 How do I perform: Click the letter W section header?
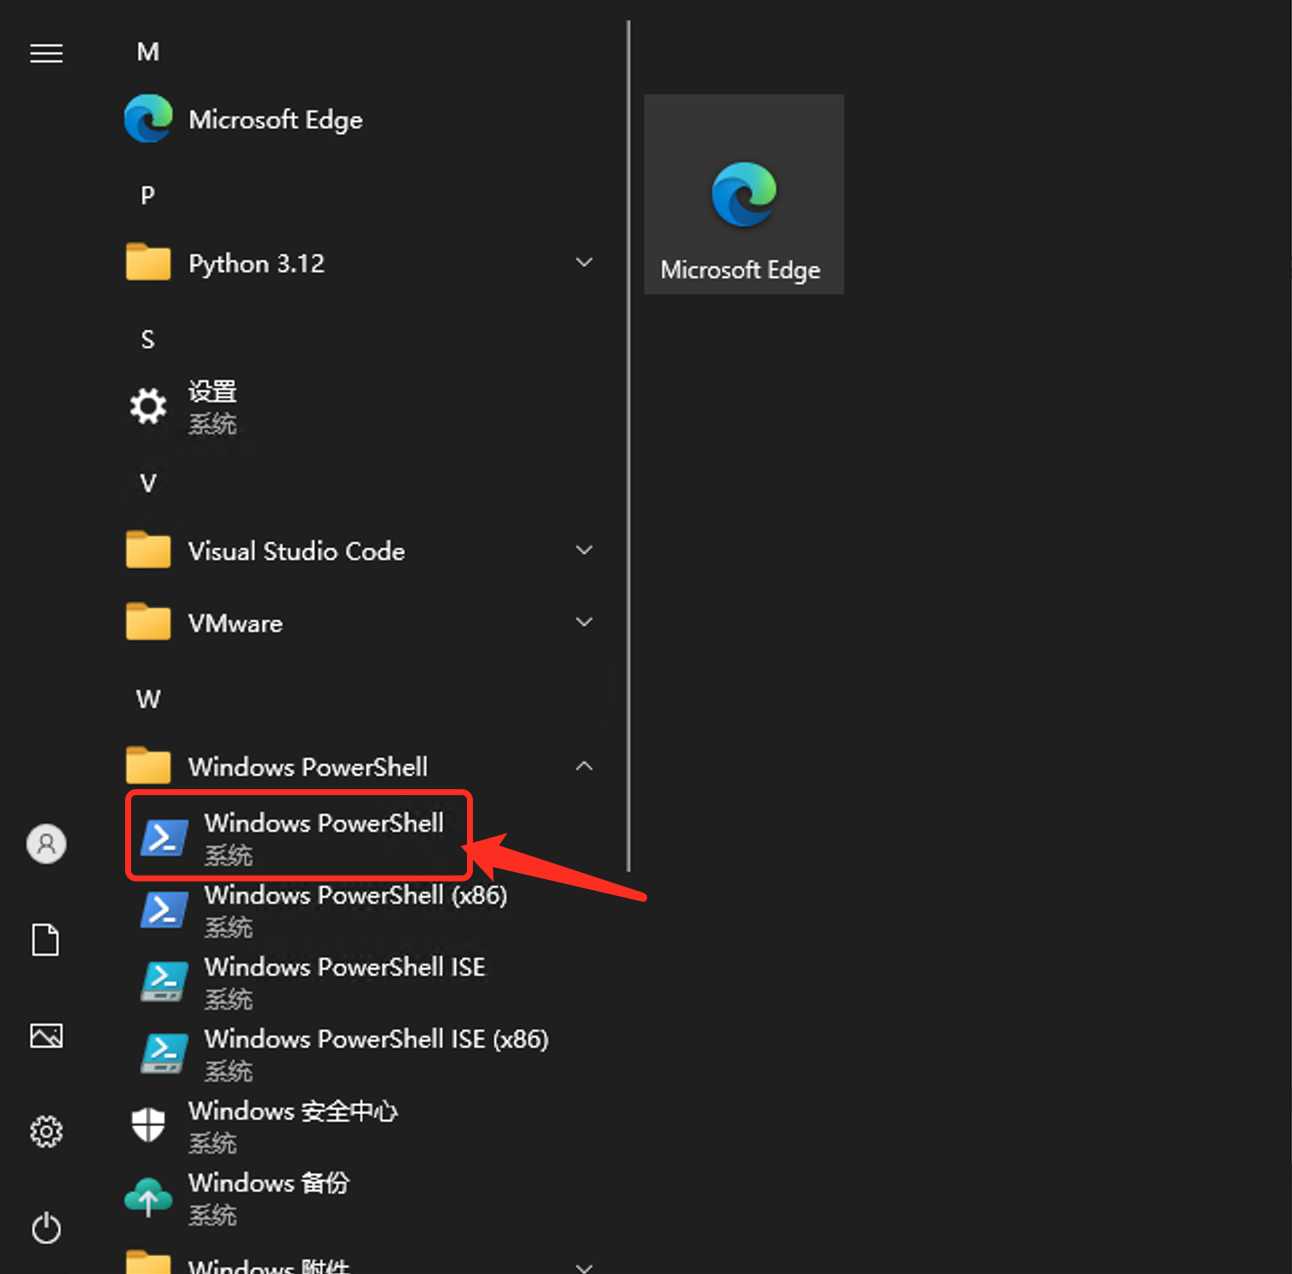pos(148,699)
